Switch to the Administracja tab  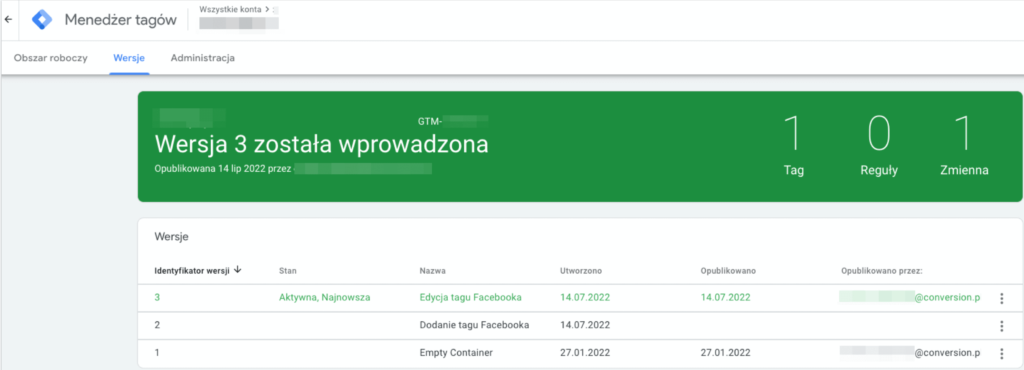click(202, 58)
